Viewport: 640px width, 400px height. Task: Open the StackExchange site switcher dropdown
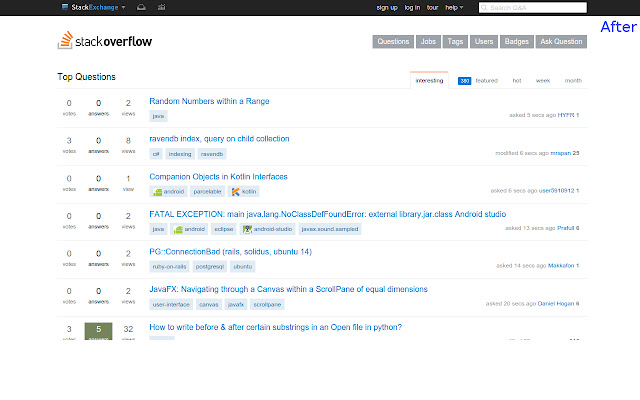[x=93, y=7]
